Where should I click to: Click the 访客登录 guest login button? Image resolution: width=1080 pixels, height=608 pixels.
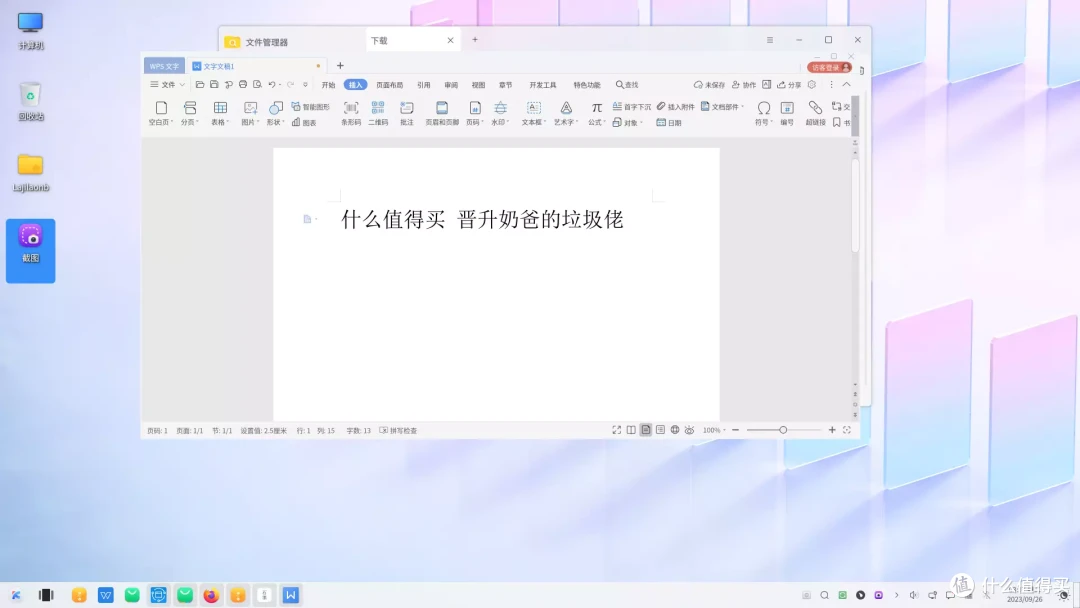tap(830, 67)
